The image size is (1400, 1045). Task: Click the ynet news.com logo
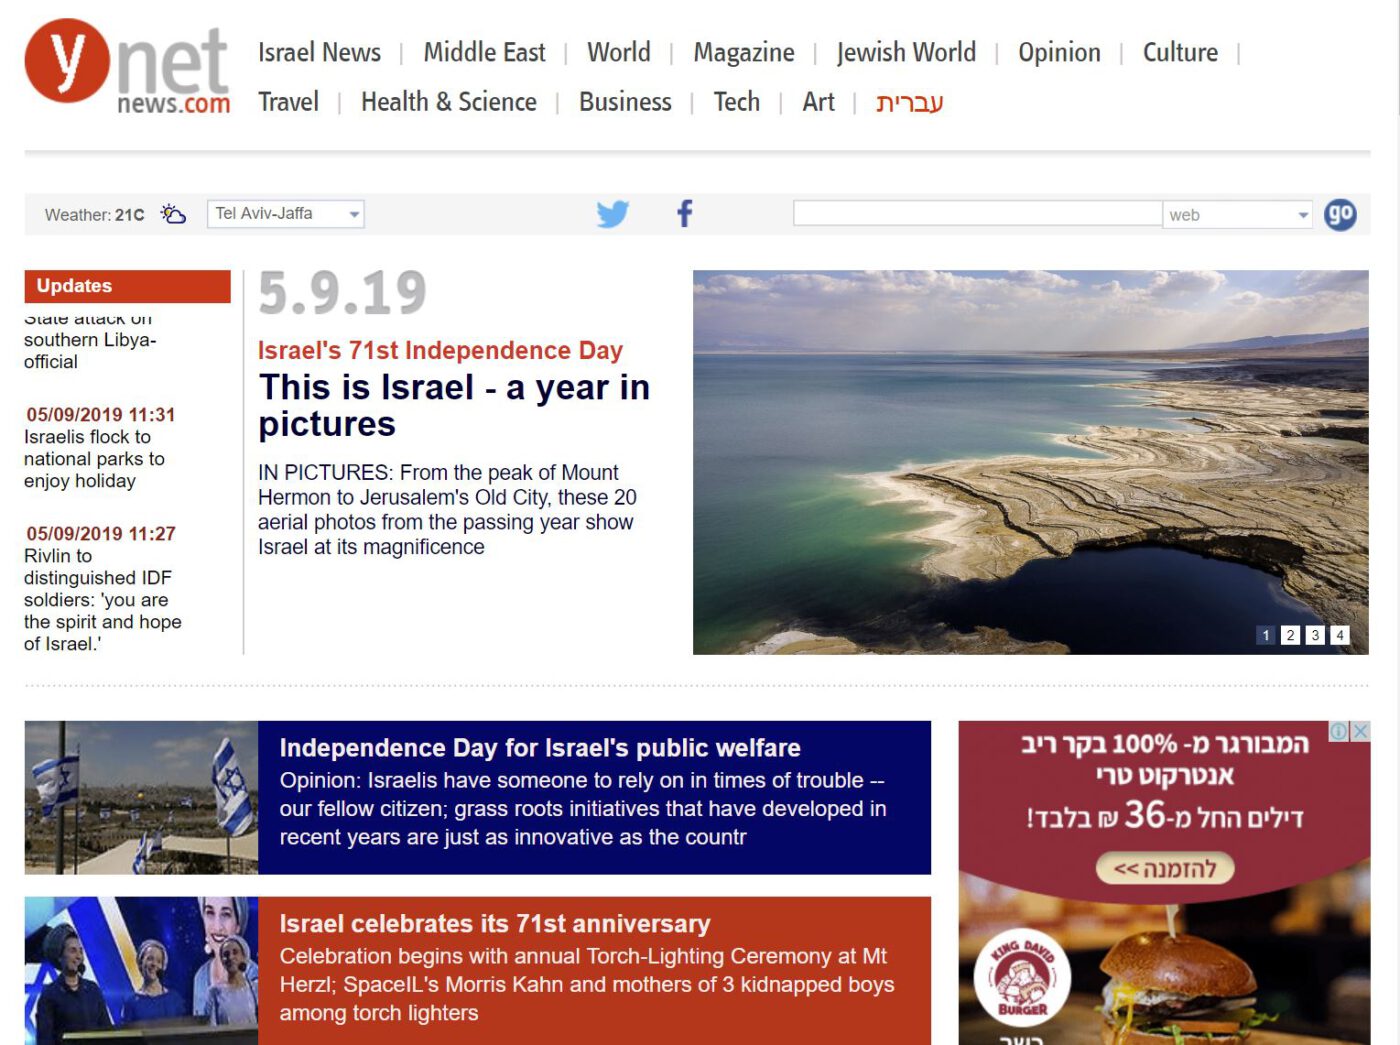[127, 67]
